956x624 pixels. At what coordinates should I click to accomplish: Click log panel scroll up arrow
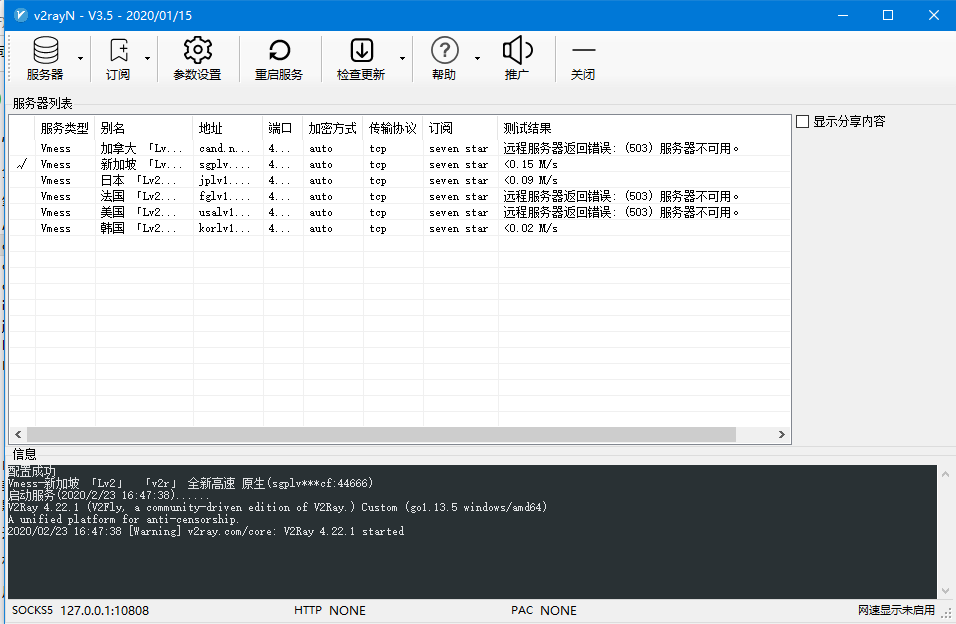tap(945, 474)
